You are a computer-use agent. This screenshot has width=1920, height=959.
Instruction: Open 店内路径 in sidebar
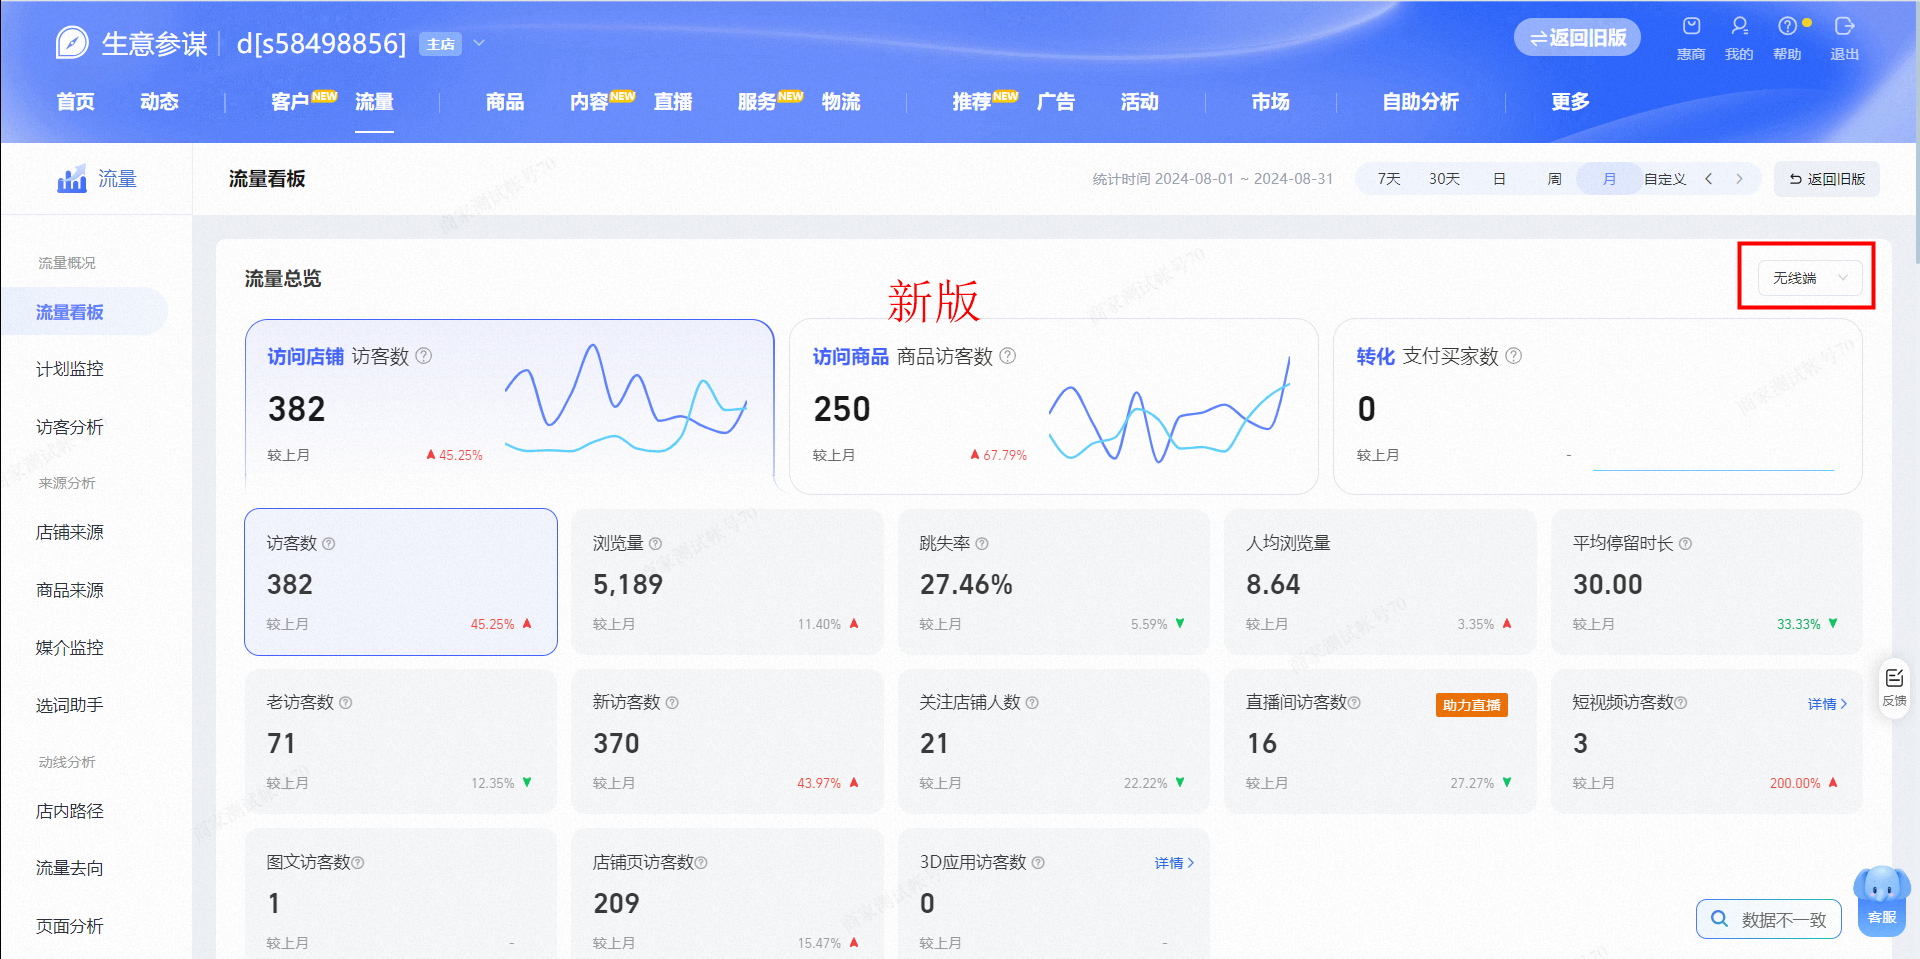point(70,811)
